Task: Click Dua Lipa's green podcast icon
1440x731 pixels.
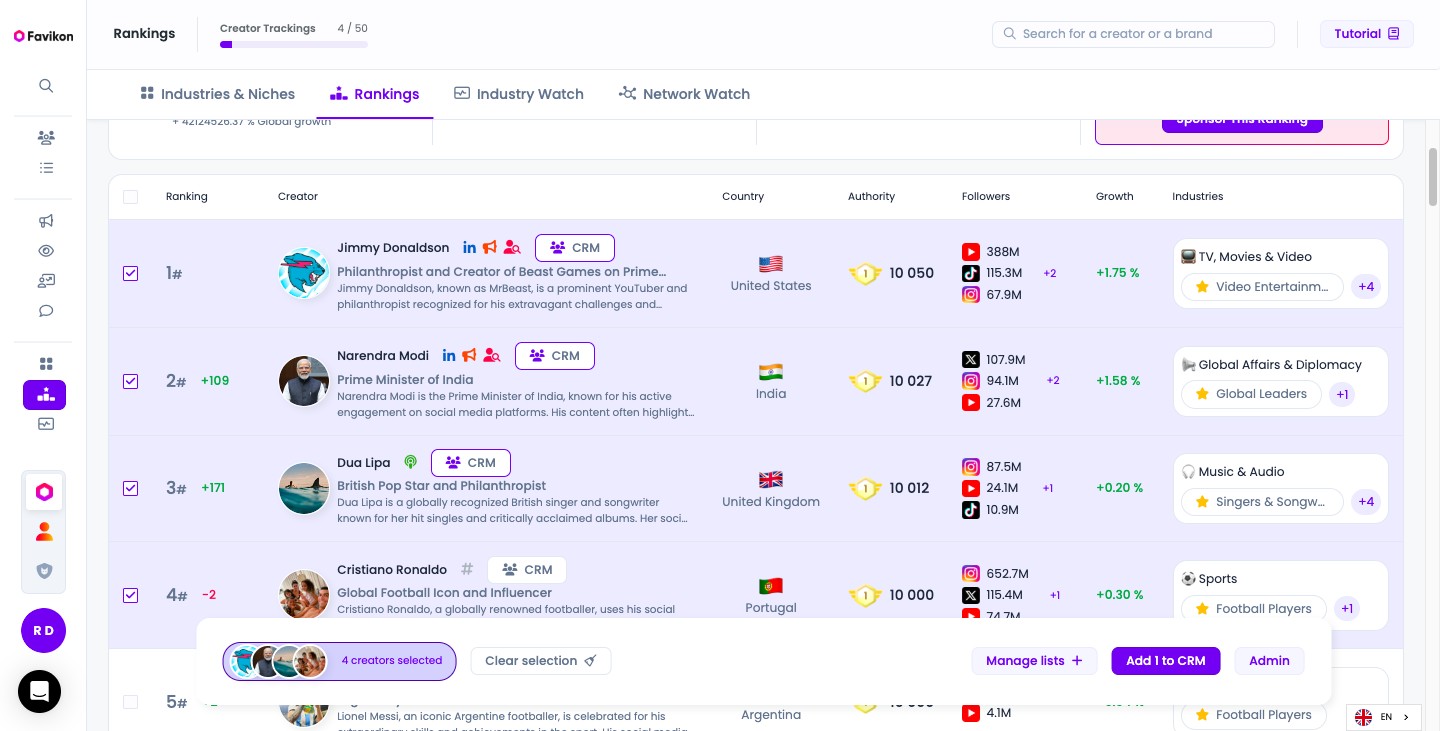Action: click(410, 462)
